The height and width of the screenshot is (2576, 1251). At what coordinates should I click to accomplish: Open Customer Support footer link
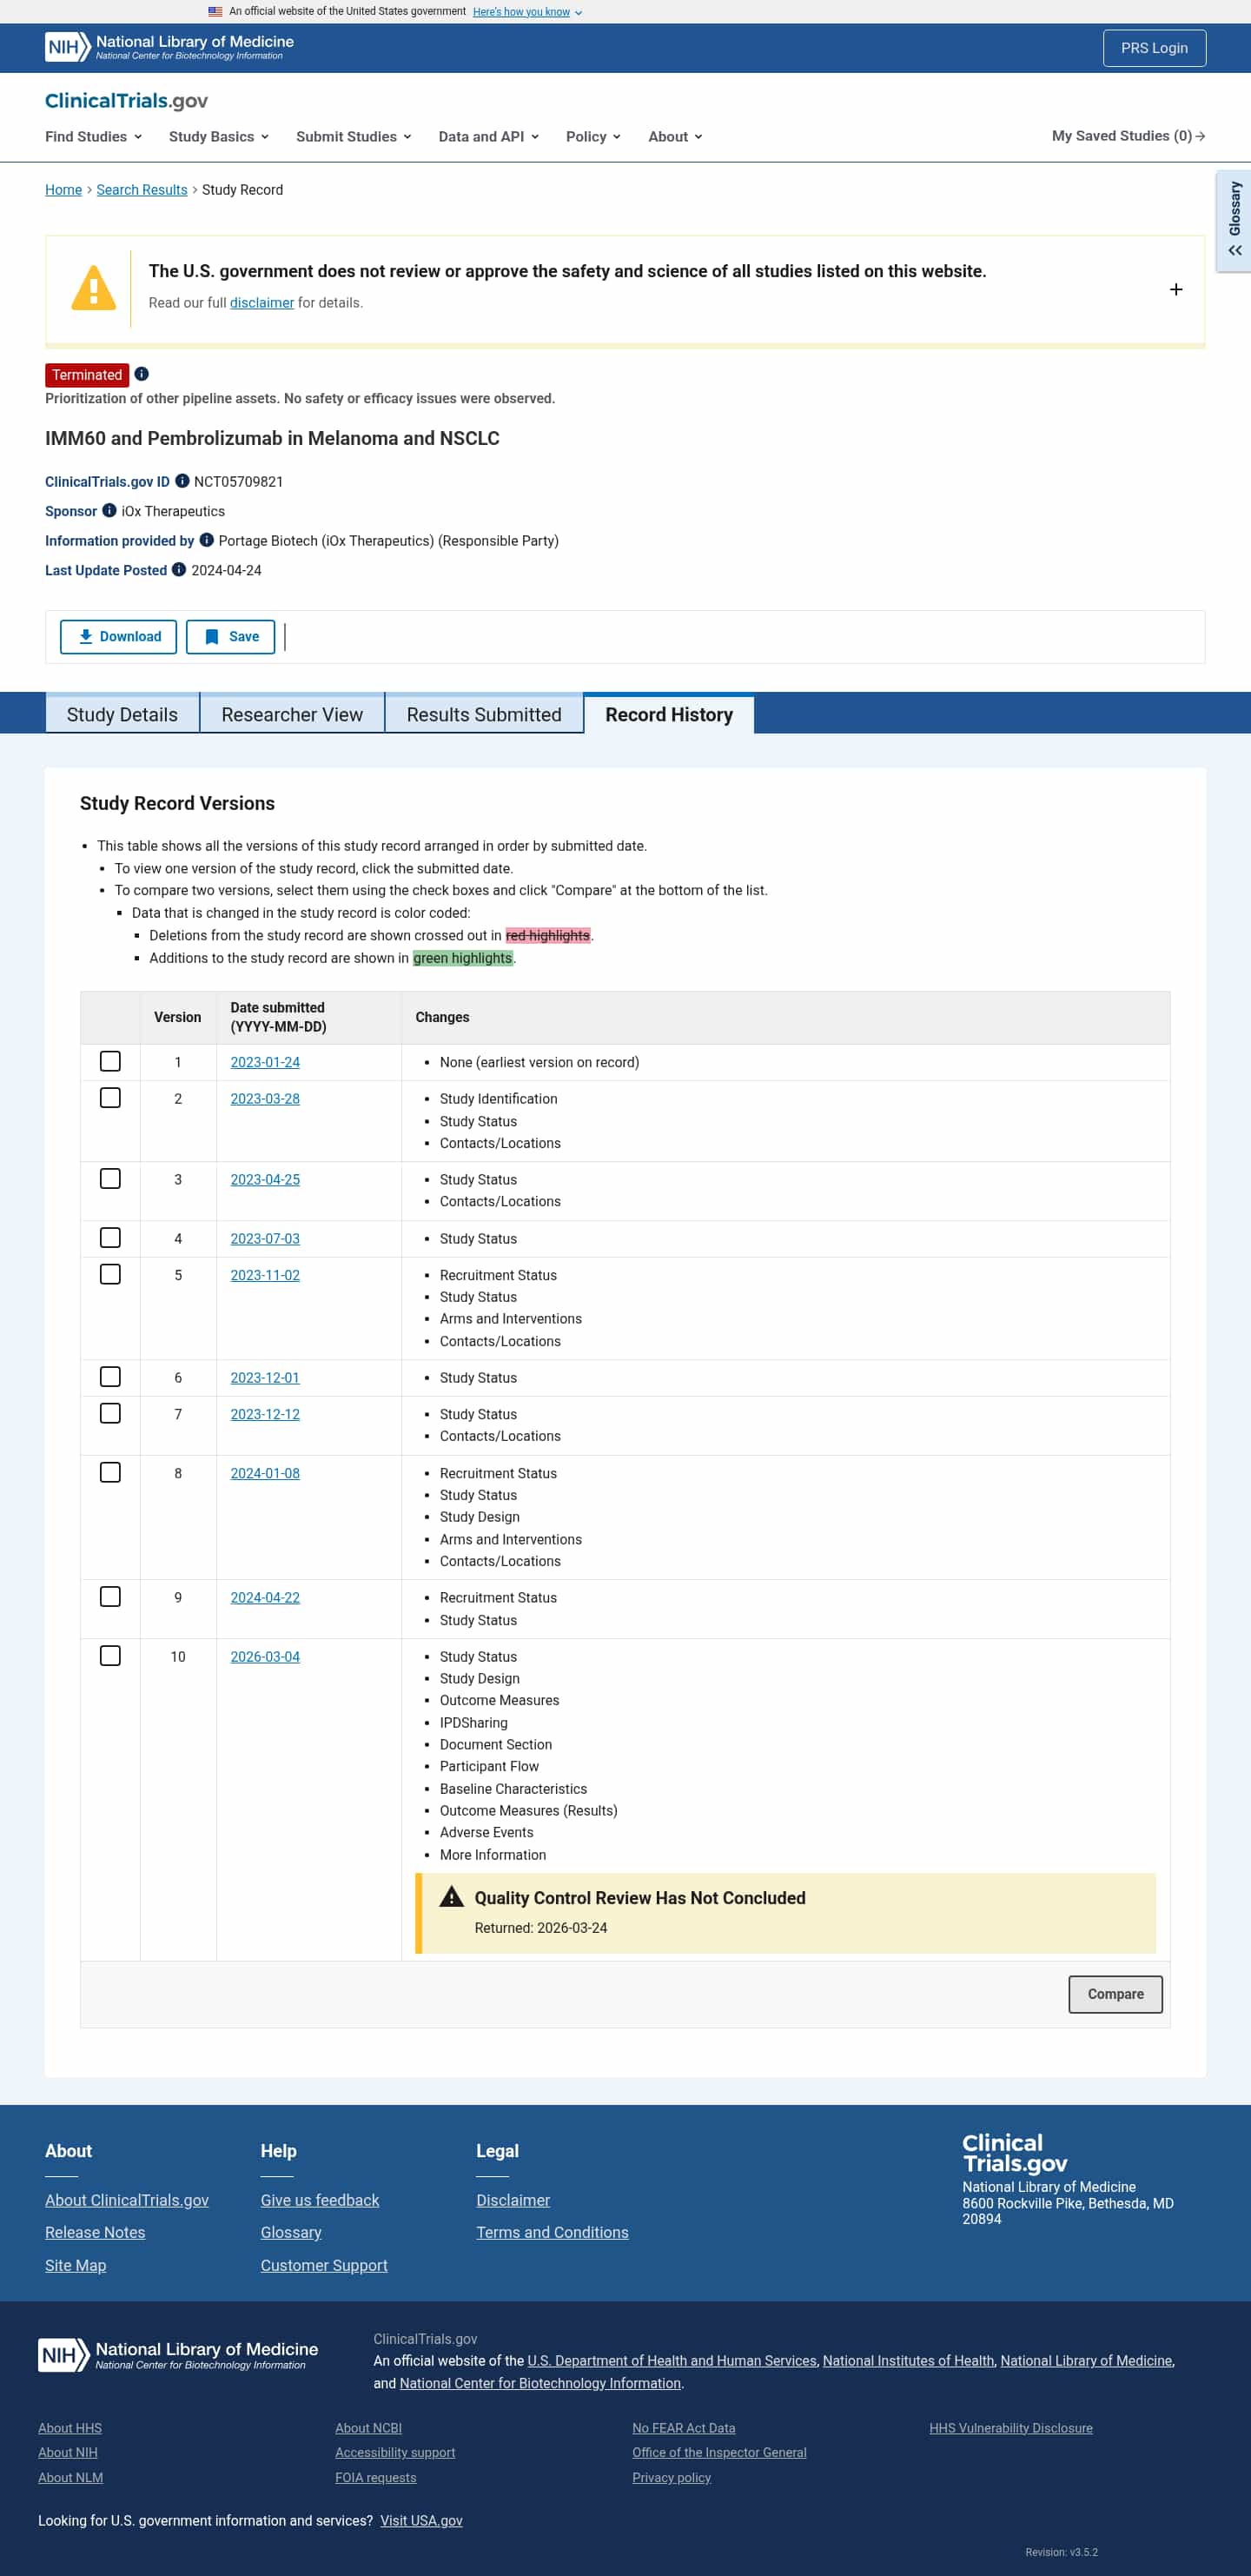click(x=324, y=2265)
